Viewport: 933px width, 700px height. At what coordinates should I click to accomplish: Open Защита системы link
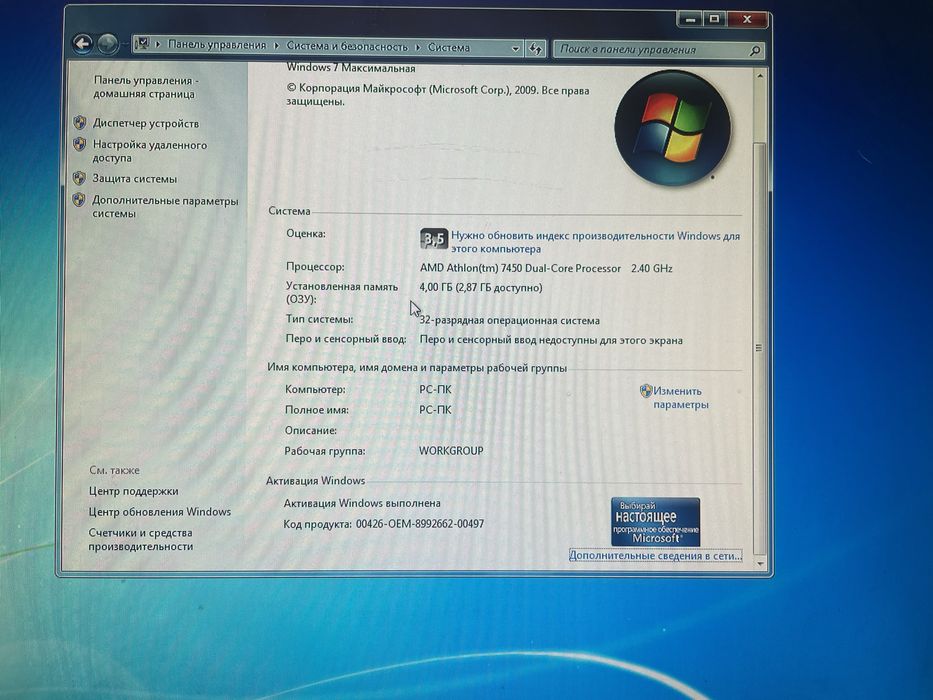(134, 179)
